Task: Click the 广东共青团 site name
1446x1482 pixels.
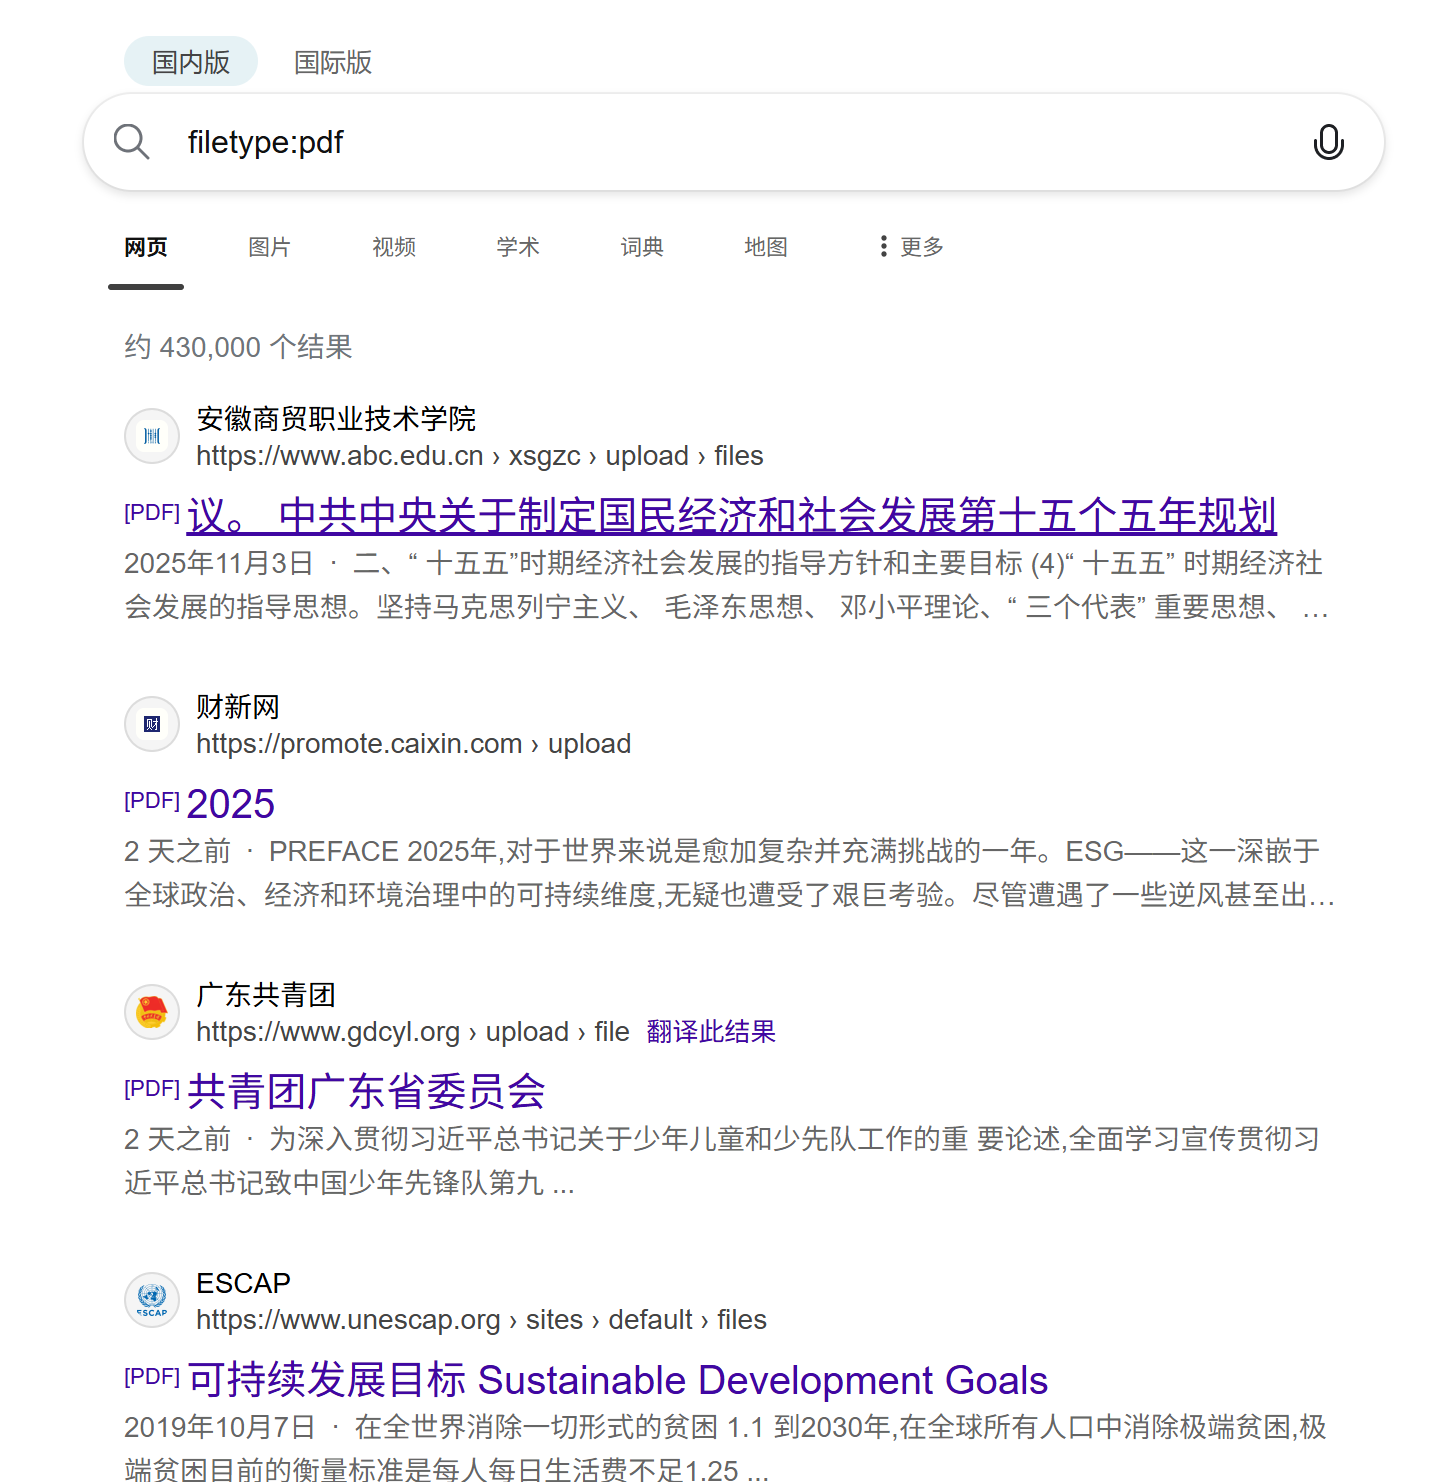Action: coord(266,995)
